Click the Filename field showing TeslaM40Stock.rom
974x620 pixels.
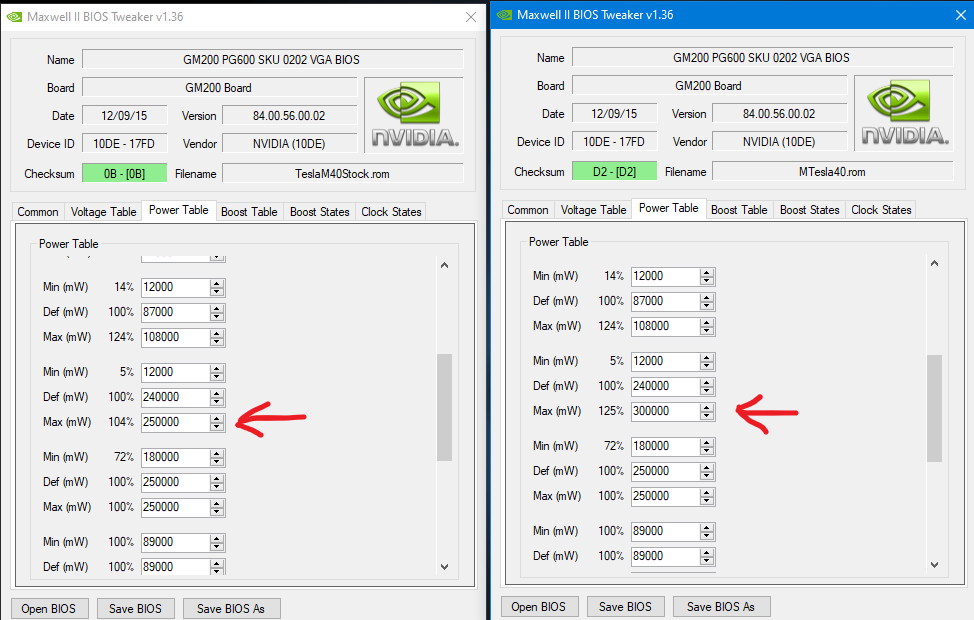point(342,174)
